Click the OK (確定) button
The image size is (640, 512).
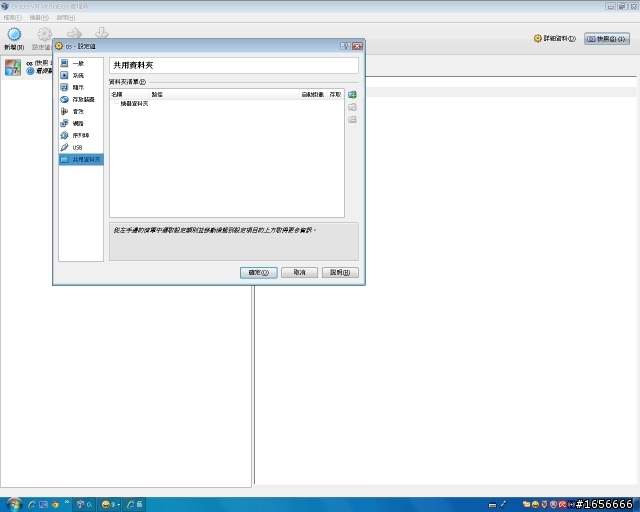[x=258, y=272]
